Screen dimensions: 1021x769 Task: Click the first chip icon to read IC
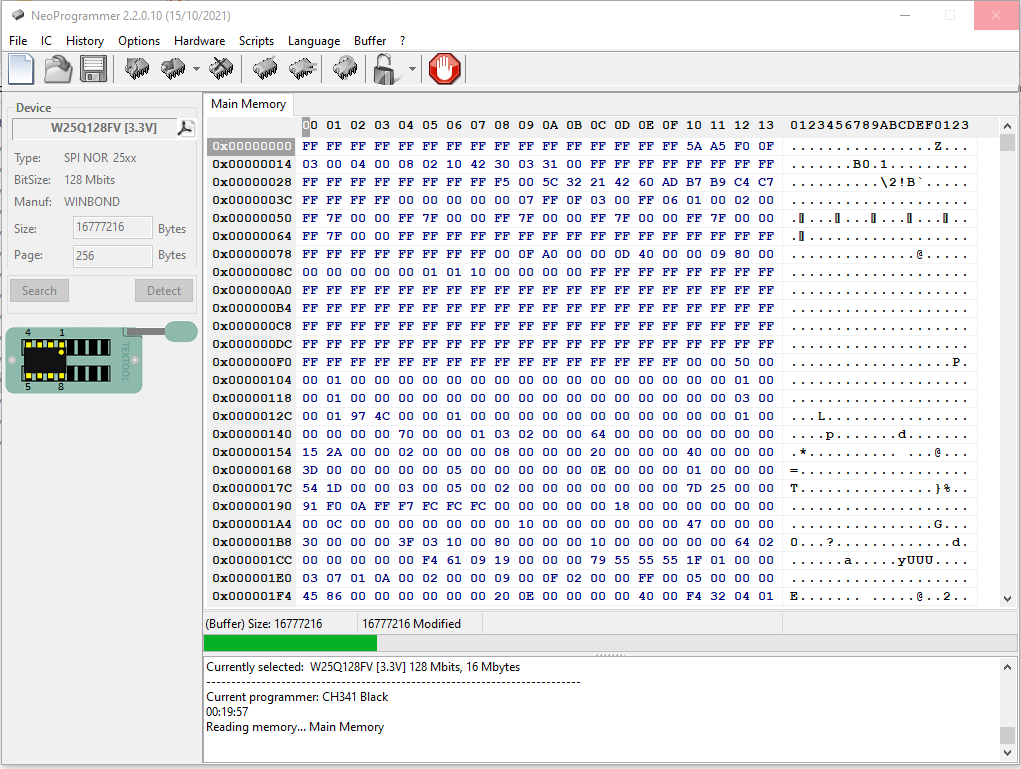point(137,69)
